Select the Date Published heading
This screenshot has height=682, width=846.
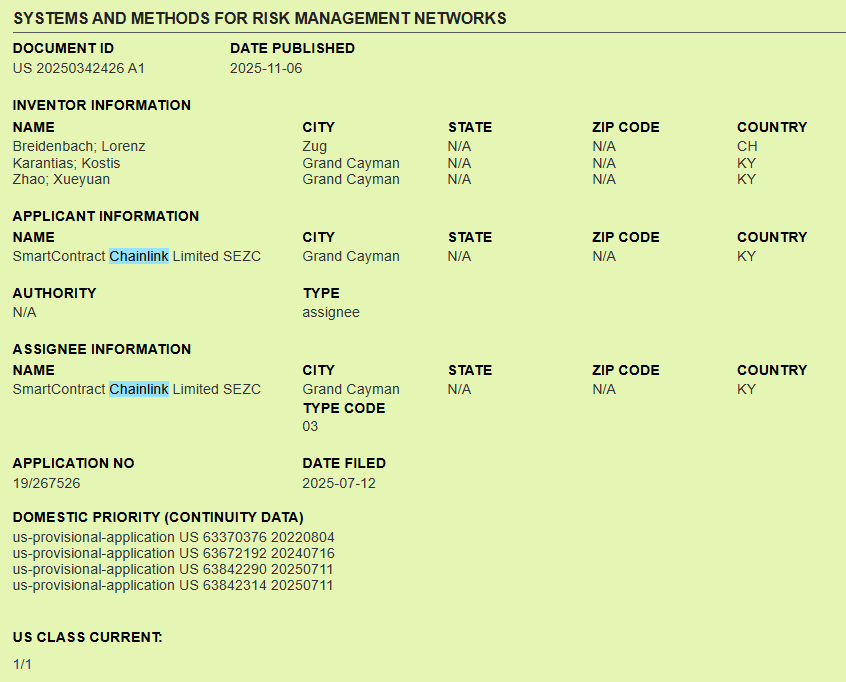point(292,49)
